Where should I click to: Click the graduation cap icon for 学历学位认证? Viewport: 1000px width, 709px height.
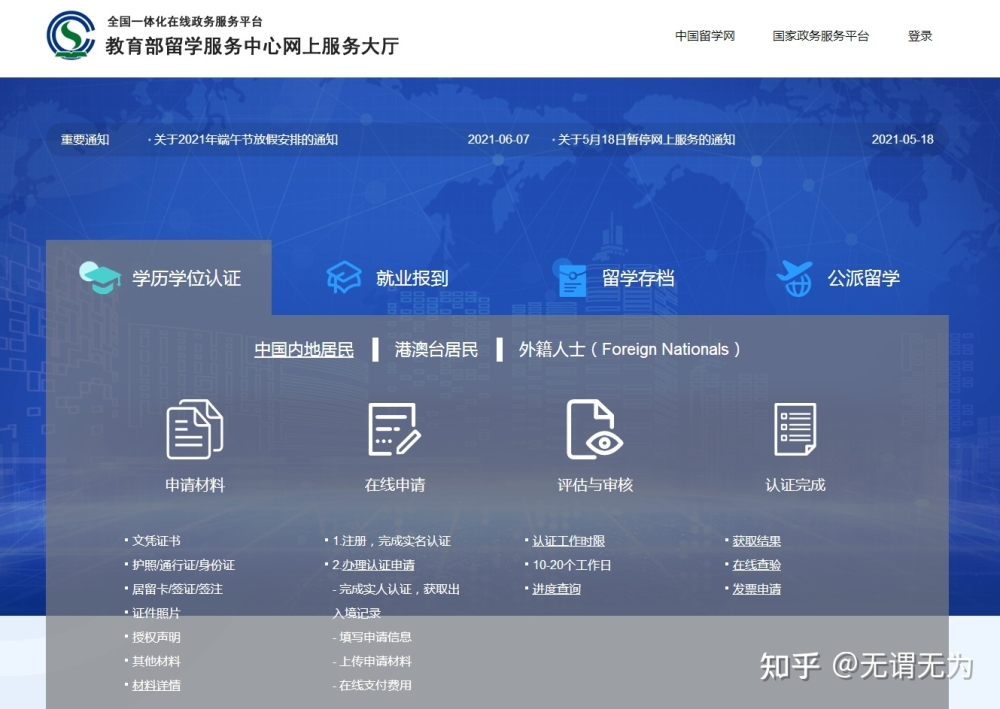pos(99,278)
